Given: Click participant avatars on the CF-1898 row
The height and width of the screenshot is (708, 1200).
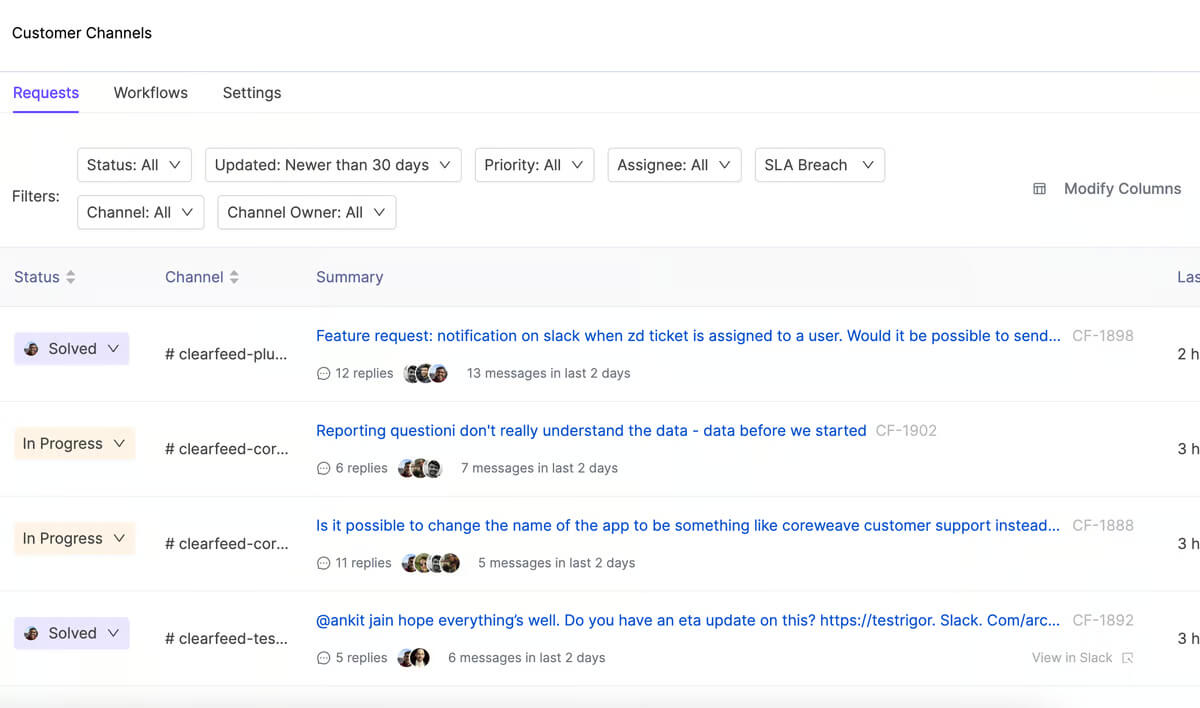Looking at the screenshot, I should coord(426,373).
